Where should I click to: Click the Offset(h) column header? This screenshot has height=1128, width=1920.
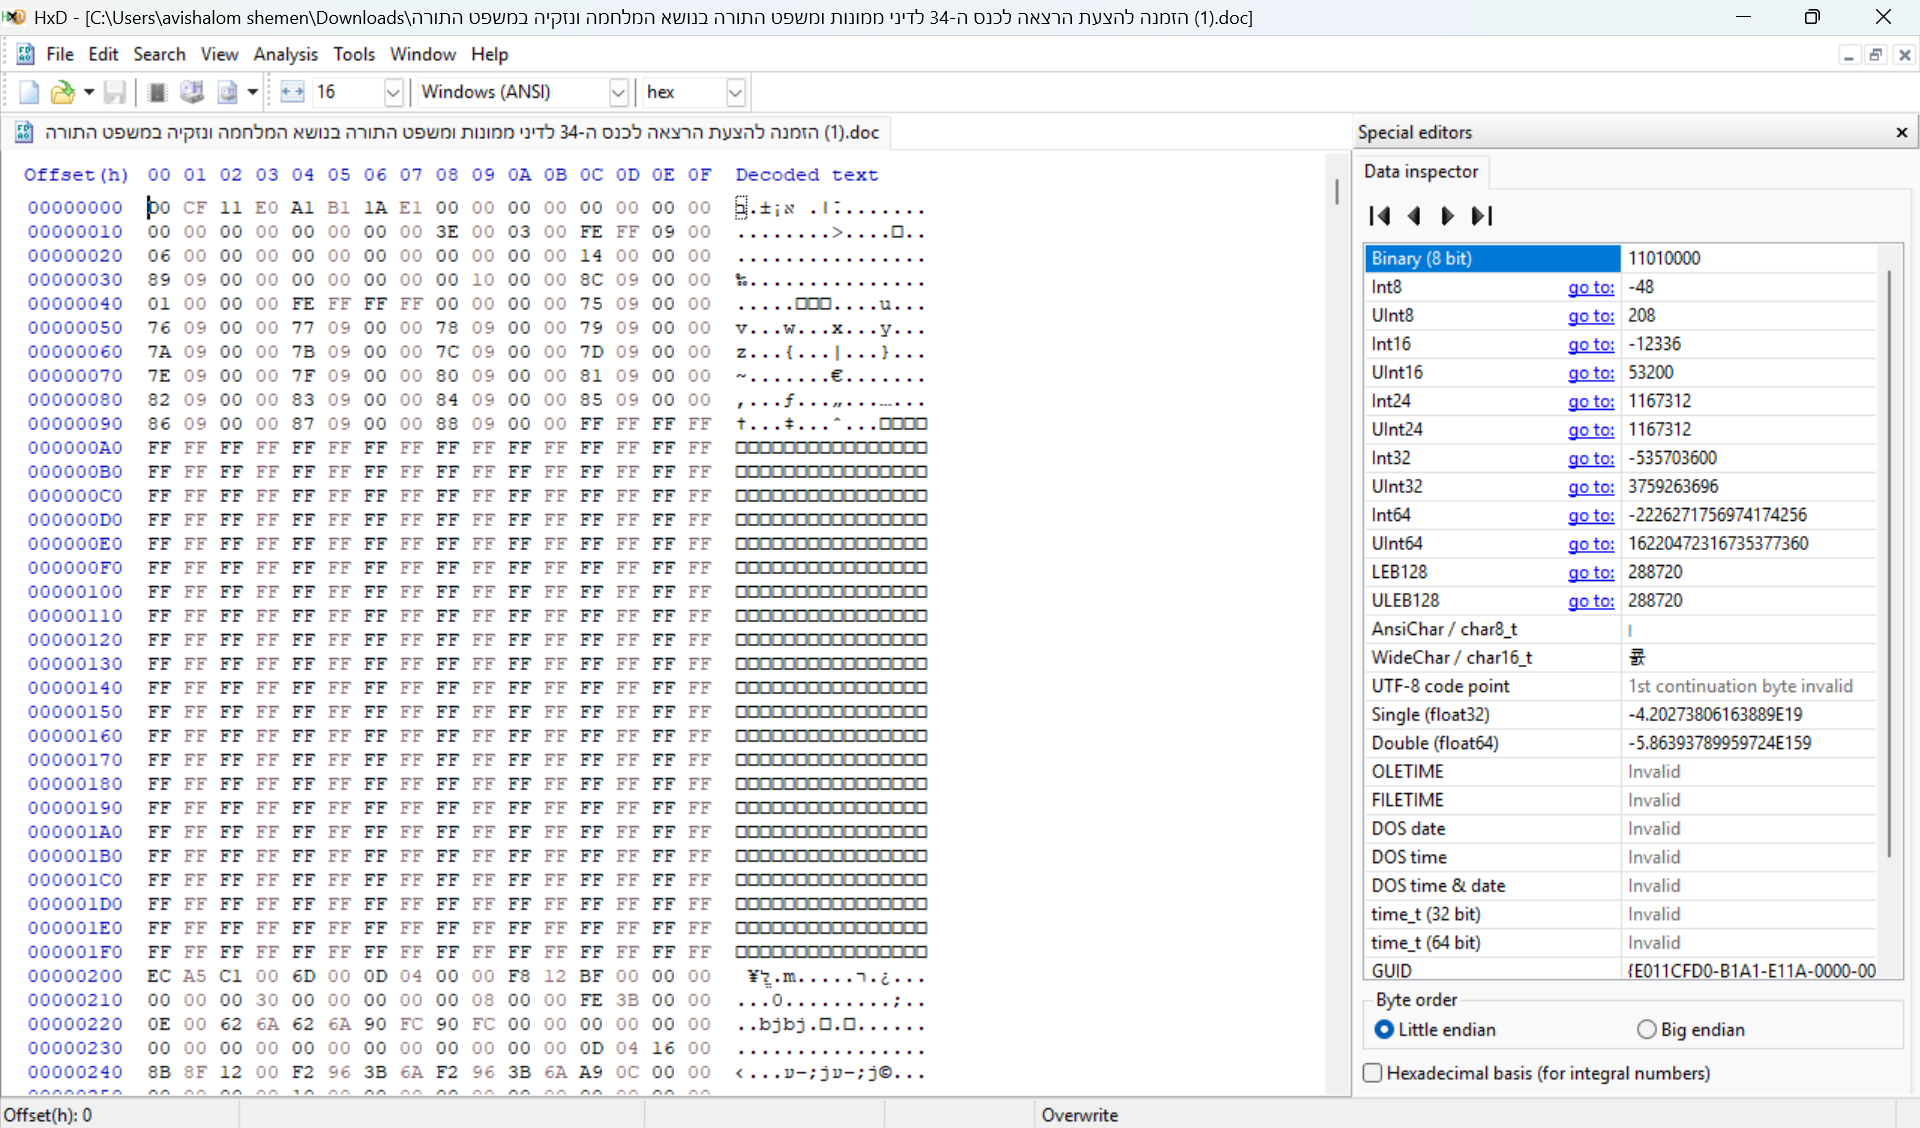pos(76,175)
